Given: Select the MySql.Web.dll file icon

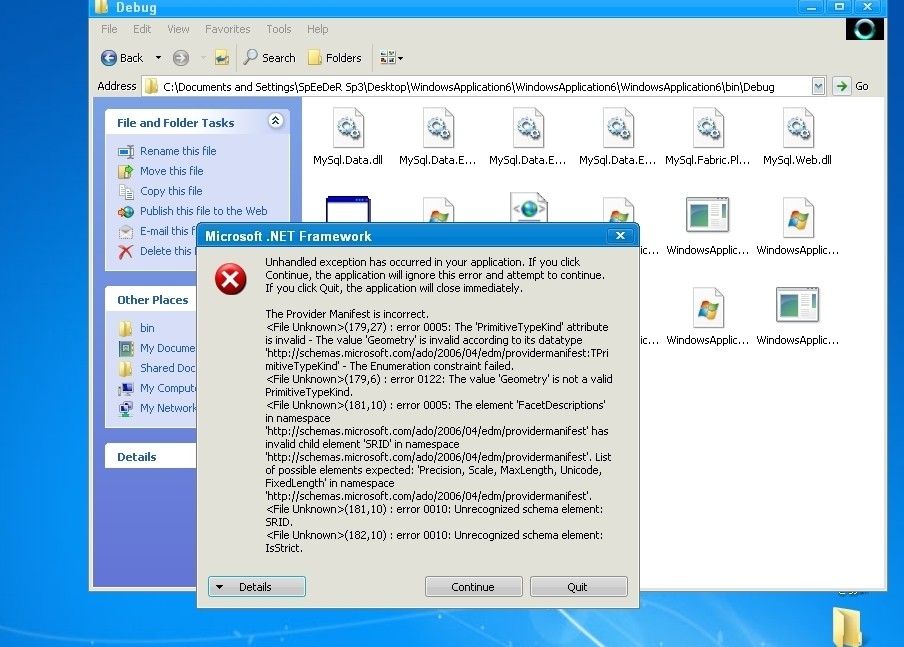Looking at the screenshot, I should point(797,130).
